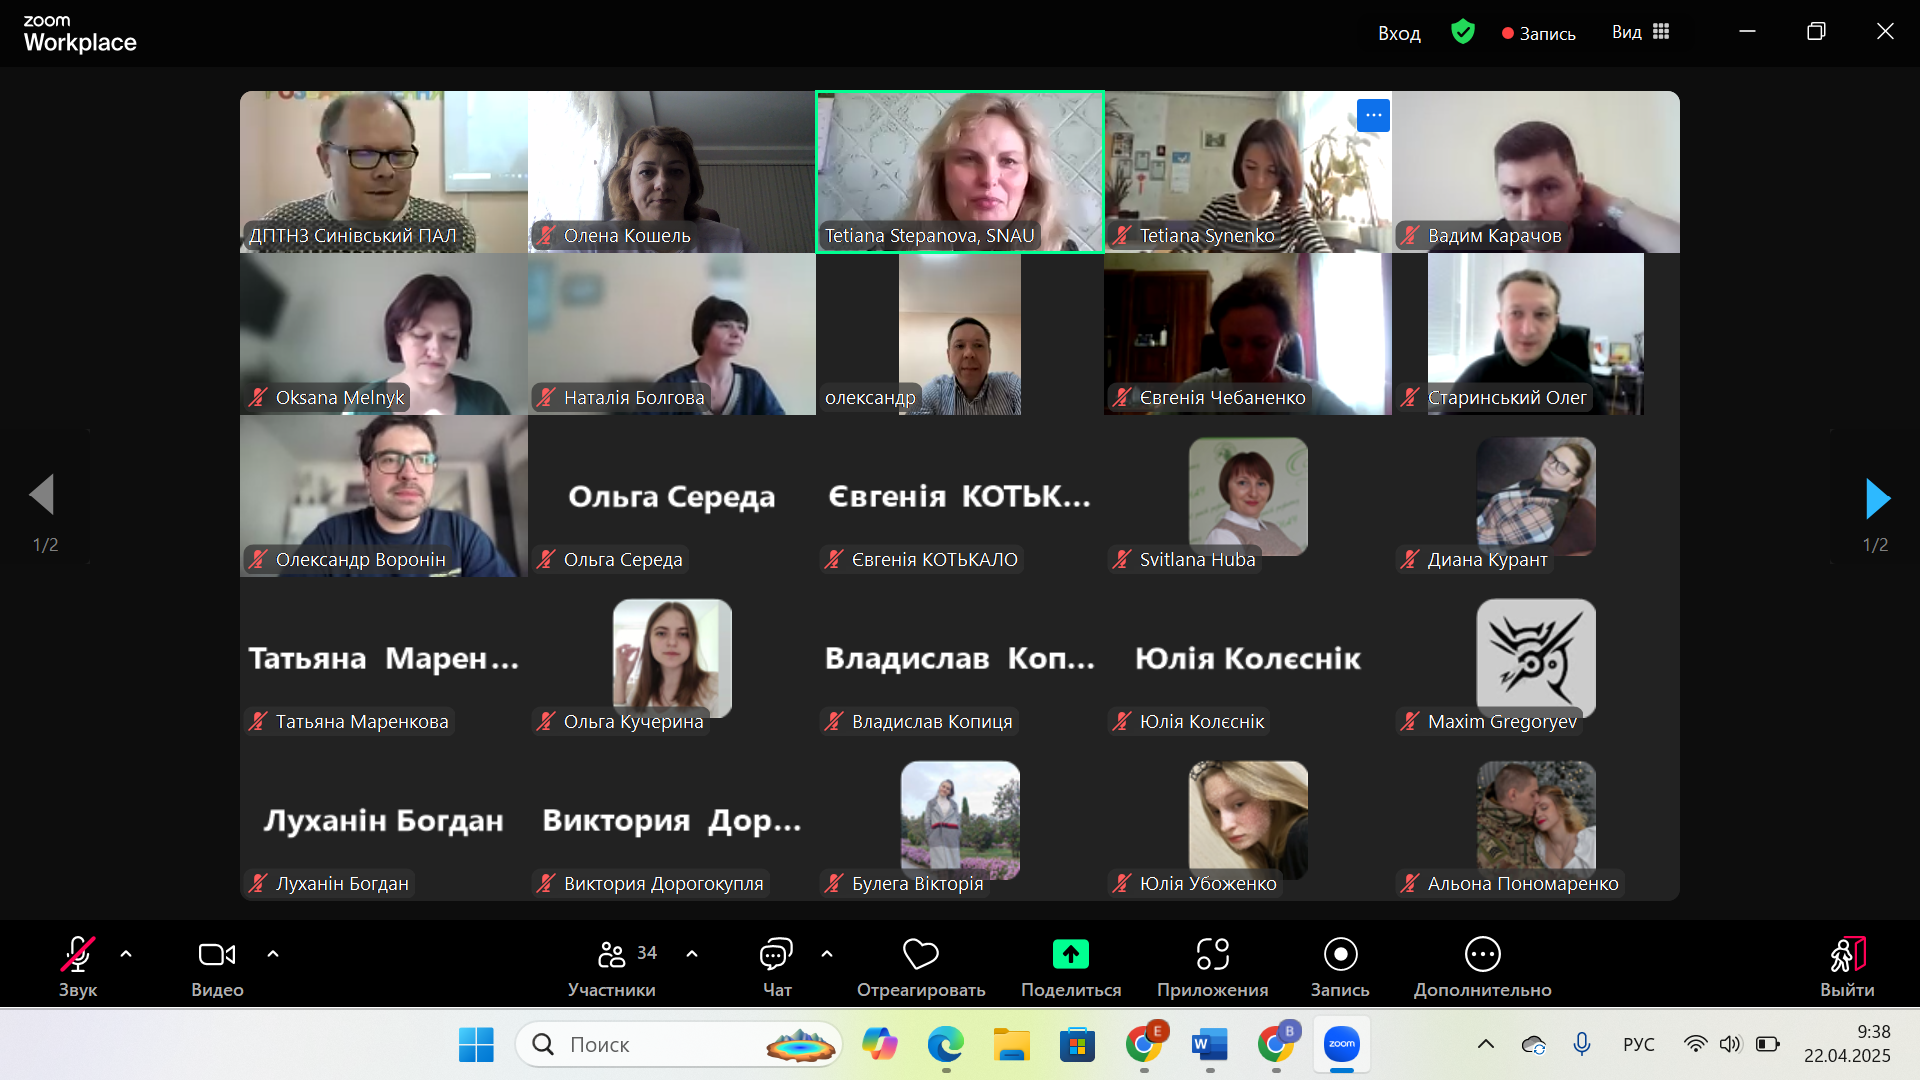Open Дополнительно more options menu
The image size is (1920, 1080).
(1483, 966)
